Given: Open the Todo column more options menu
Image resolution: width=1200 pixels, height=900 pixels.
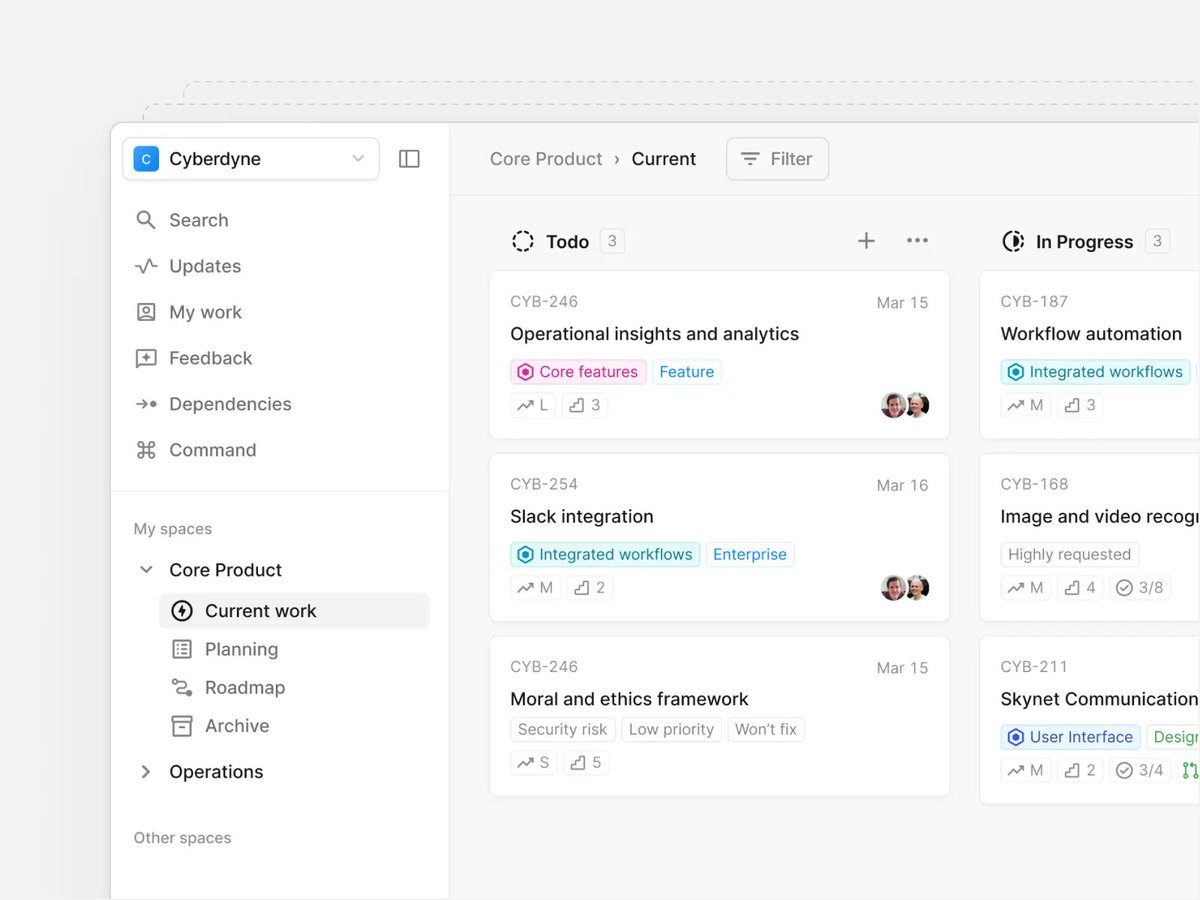Looking at the screenshot, I should pyautogui.click(x=917, y=240).
